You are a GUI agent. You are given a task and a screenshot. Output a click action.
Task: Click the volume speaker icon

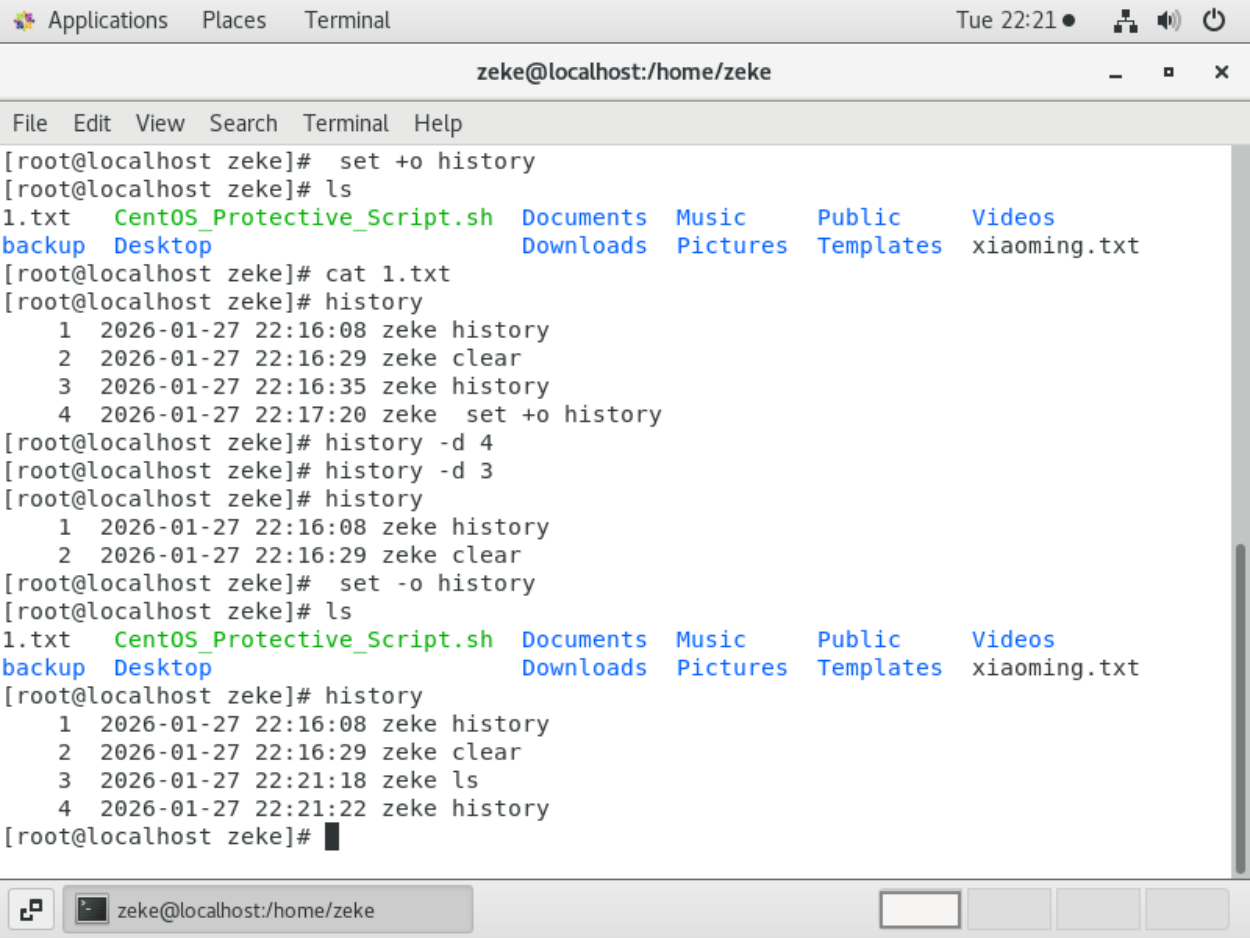click(1168, 20)
